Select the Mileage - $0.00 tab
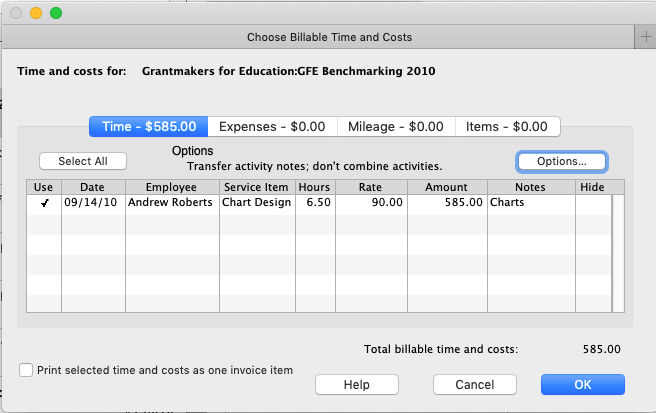656x413 pixels. click(395, 127)
